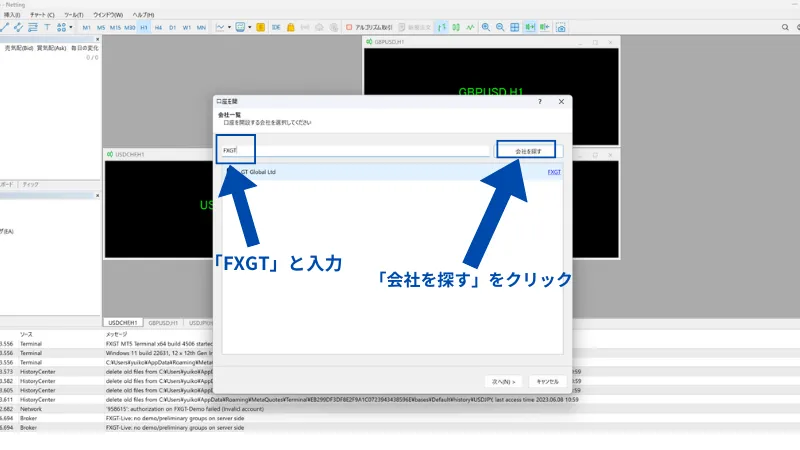The width and height of the screenshot is (800, 450).
Task: Select the equidistant channel drawing tool
Action: 18,28
